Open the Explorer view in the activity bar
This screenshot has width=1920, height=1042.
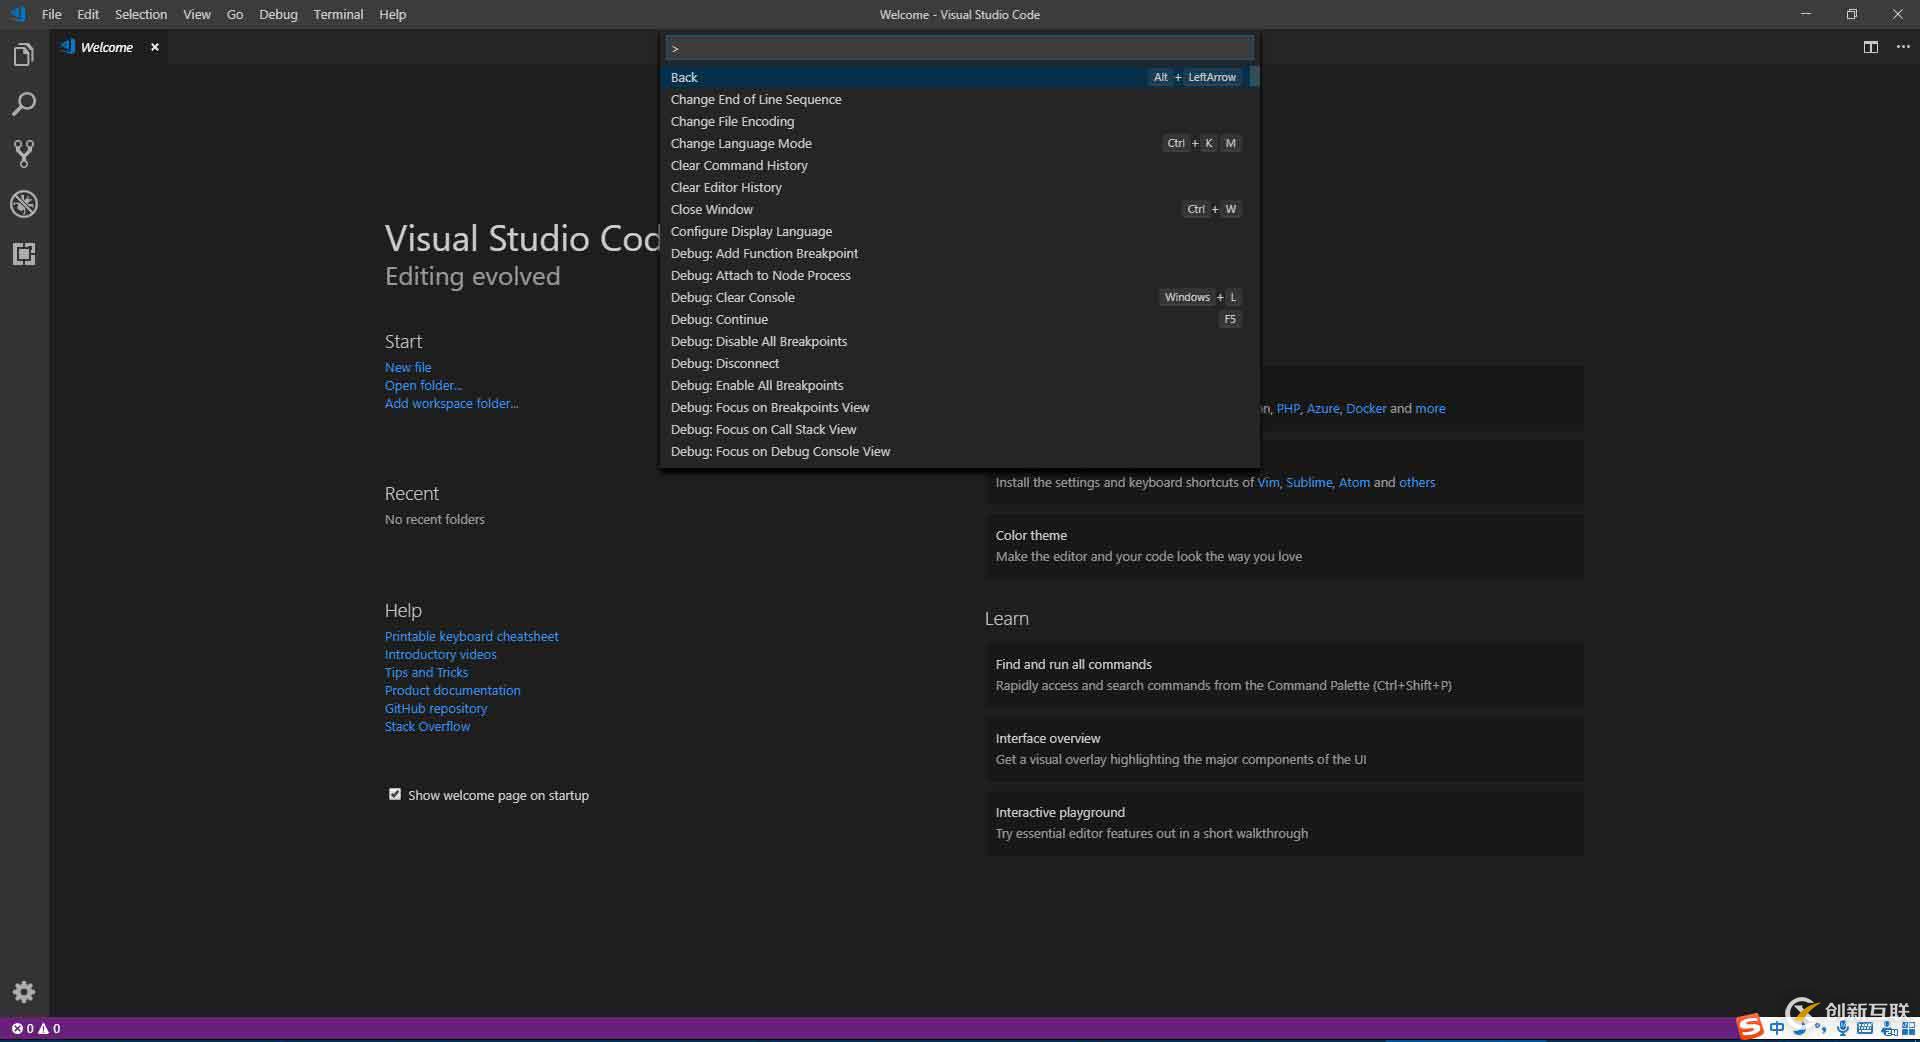tap(24, 54)
